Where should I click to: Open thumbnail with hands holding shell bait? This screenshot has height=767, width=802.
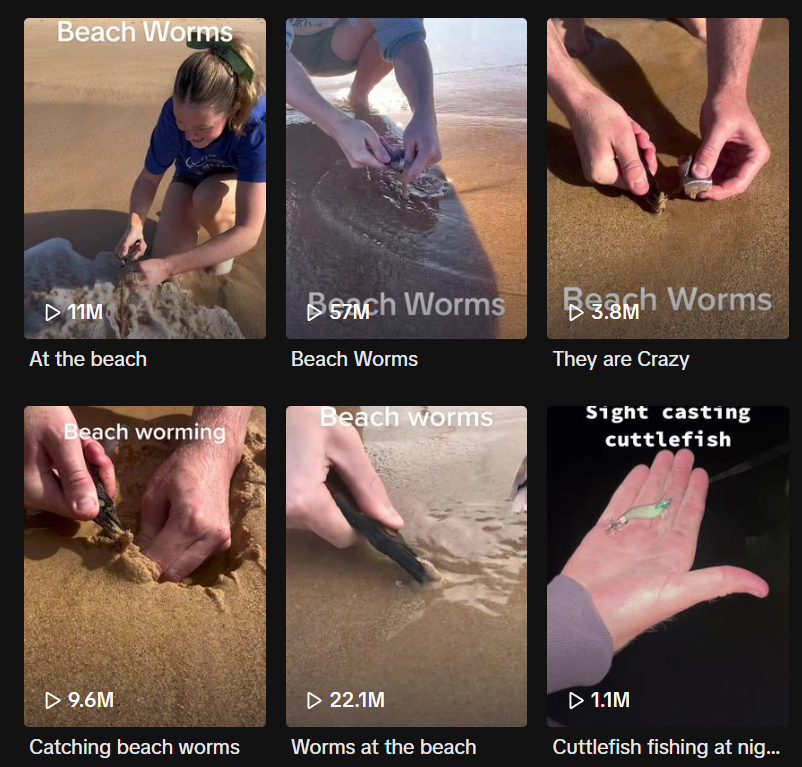pos(667,178)
